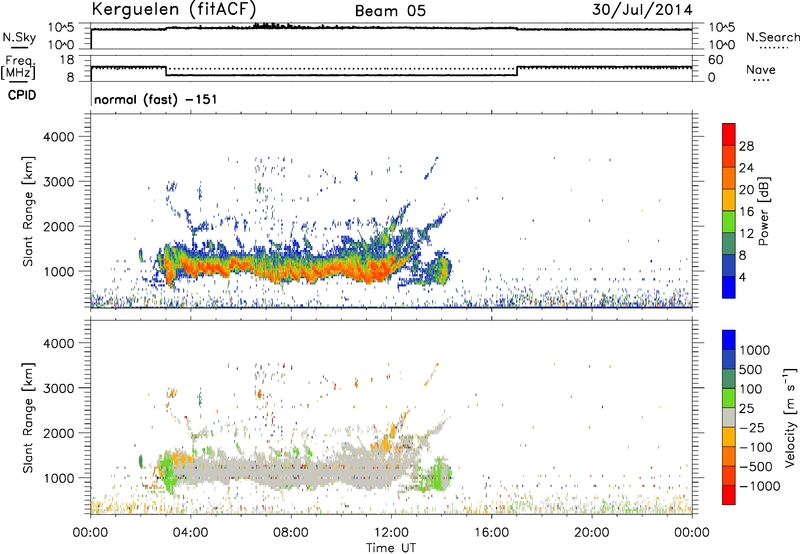Image resolution: width=800 pixels, height=554 pixels.
Task: Click the "3000" tick on velocity panel
Action: point(59,388)
